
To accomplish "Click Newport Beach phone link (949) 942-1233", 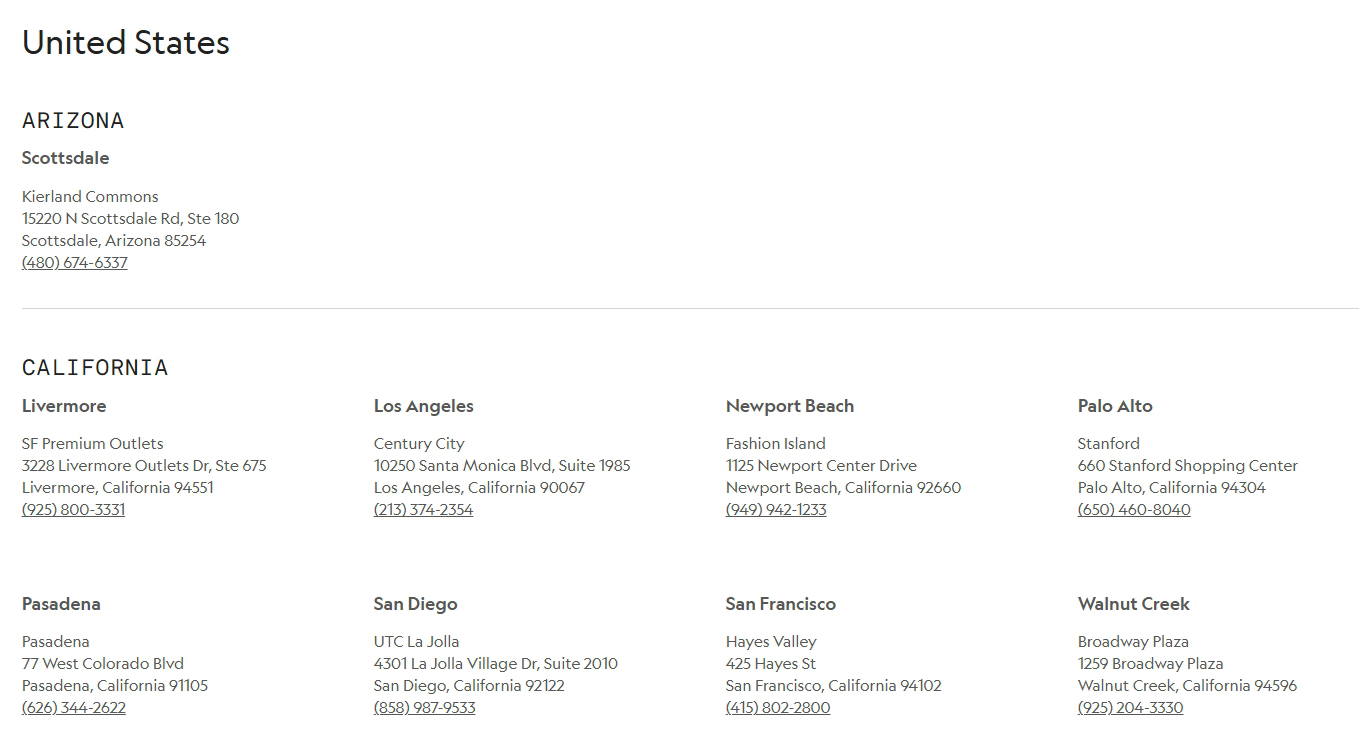I will tap(776, 510).
